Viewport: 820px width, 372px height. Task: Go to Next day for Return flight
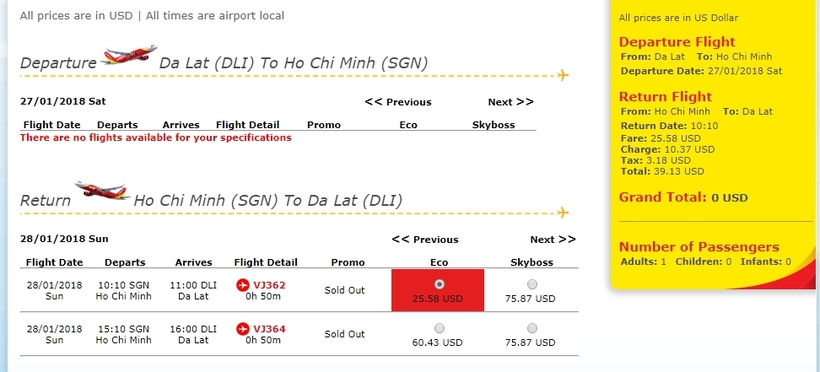pyautogui.click(x=553, y=240)
